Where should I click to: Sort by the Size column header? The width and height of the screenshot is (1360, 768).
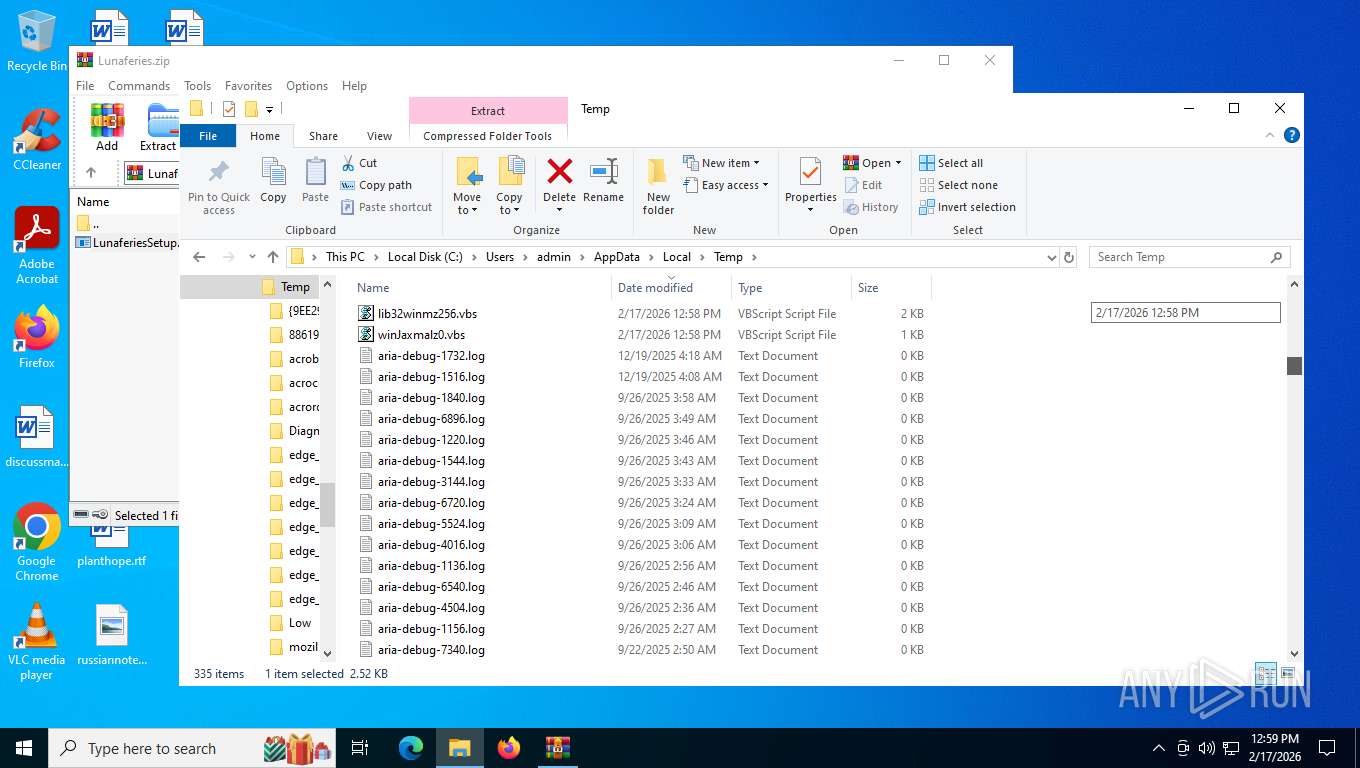pyautogui.click(x=868, y=287)
